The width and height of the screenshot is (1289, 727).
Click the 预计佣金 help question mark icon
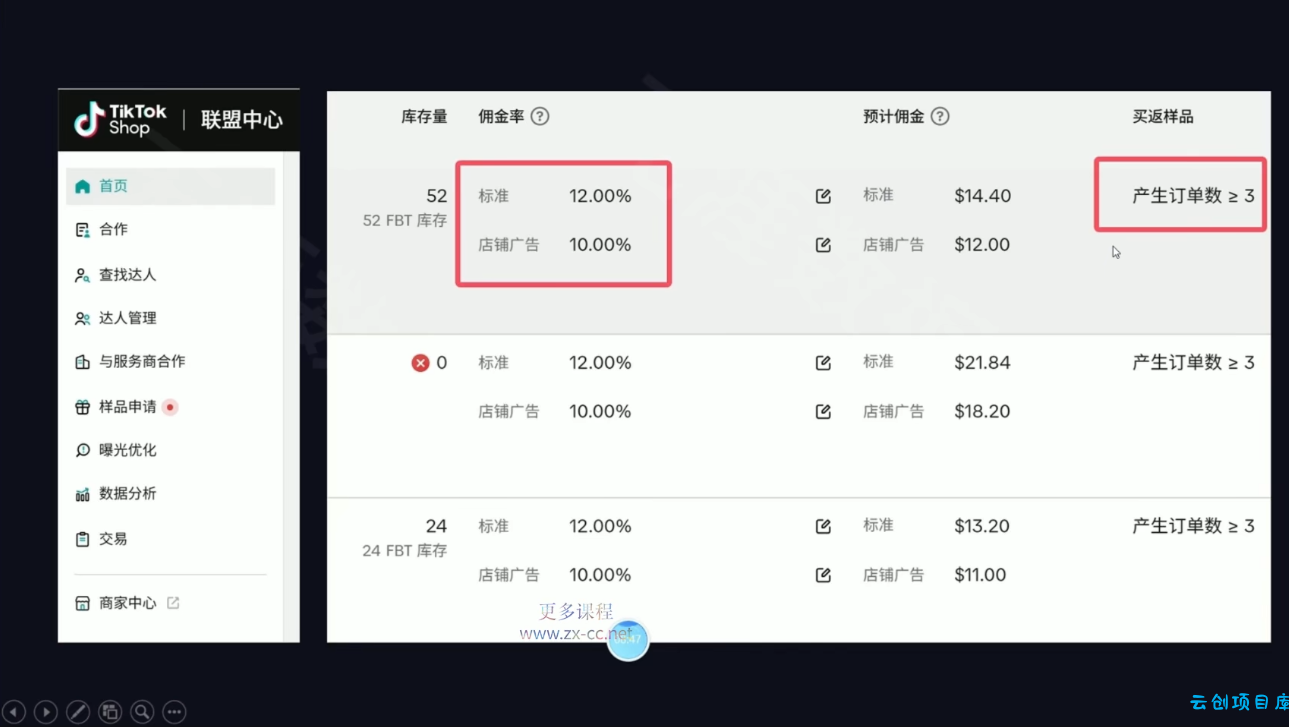pyautogui.click(x=940, y=116)
